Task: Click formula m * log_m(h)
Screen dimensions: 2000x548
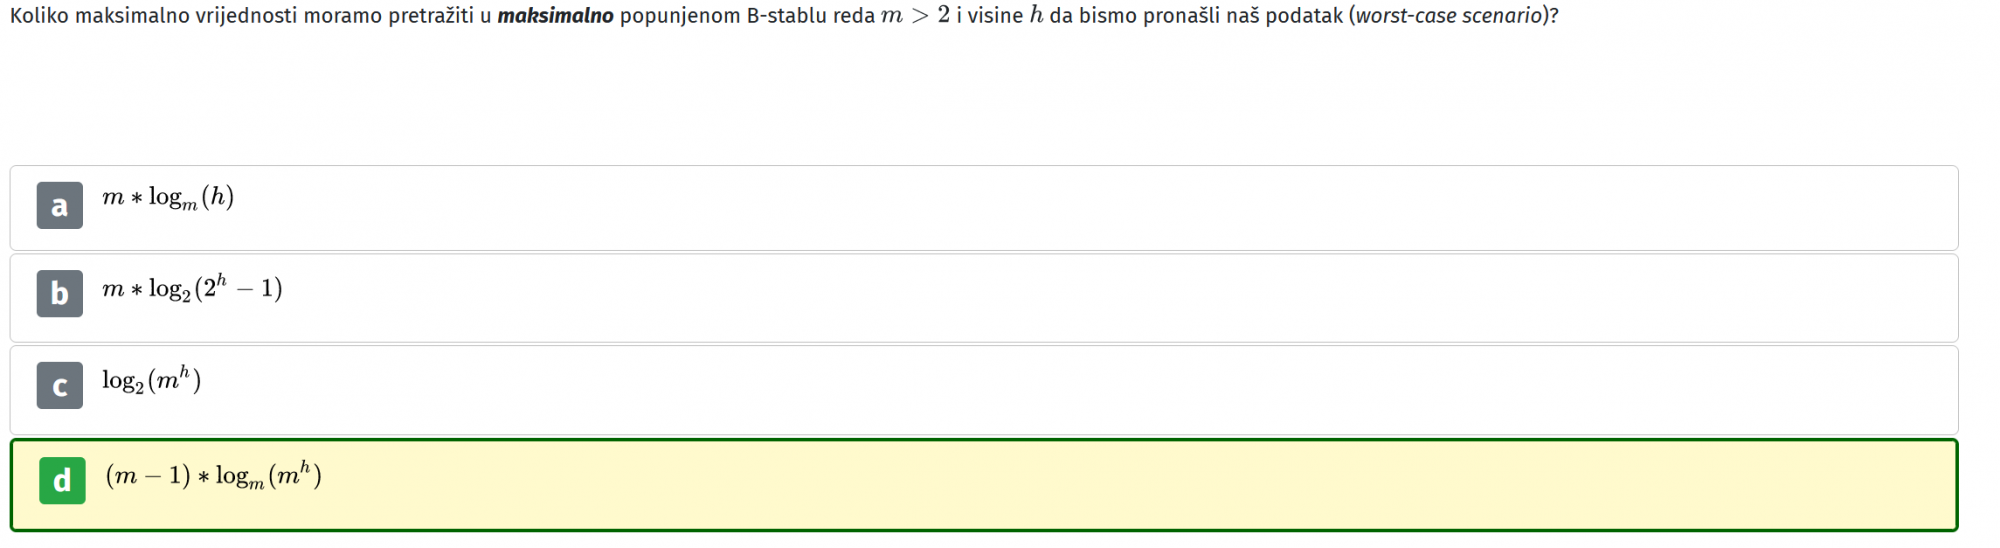Action: tap(168, 198)
